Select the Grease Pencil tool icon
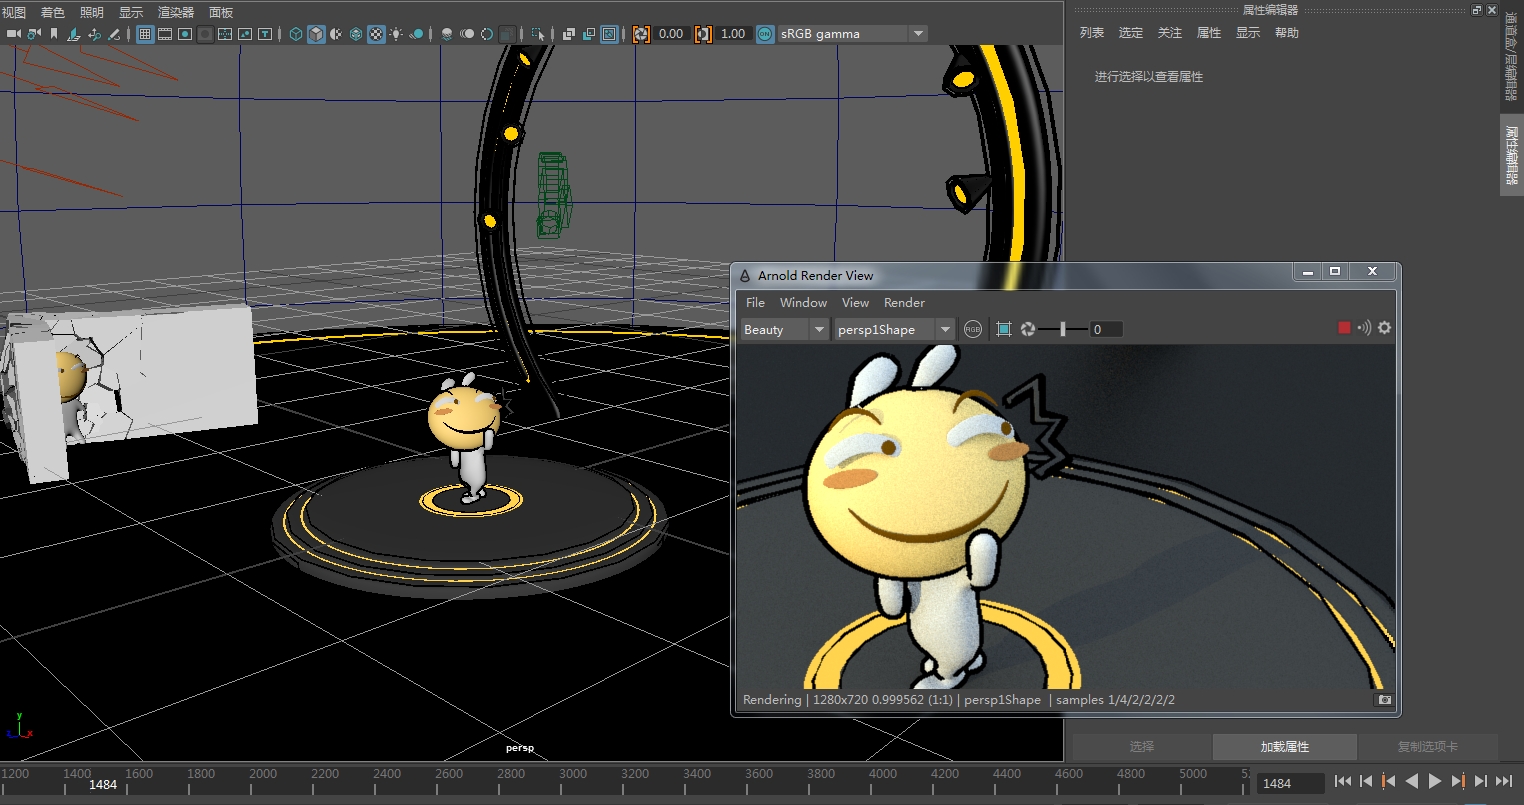Screen dimensions: 1524x805 click(114, 34)
